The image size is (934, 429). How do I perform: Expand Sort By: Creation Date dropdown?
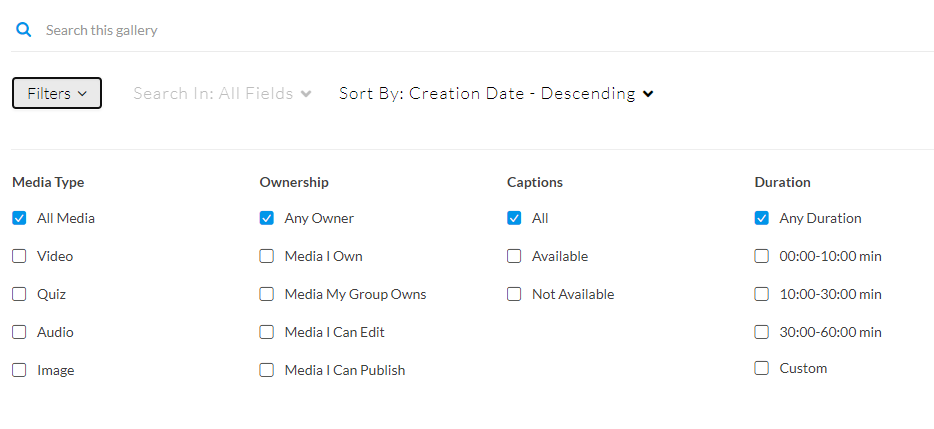(x=496, y=93)
